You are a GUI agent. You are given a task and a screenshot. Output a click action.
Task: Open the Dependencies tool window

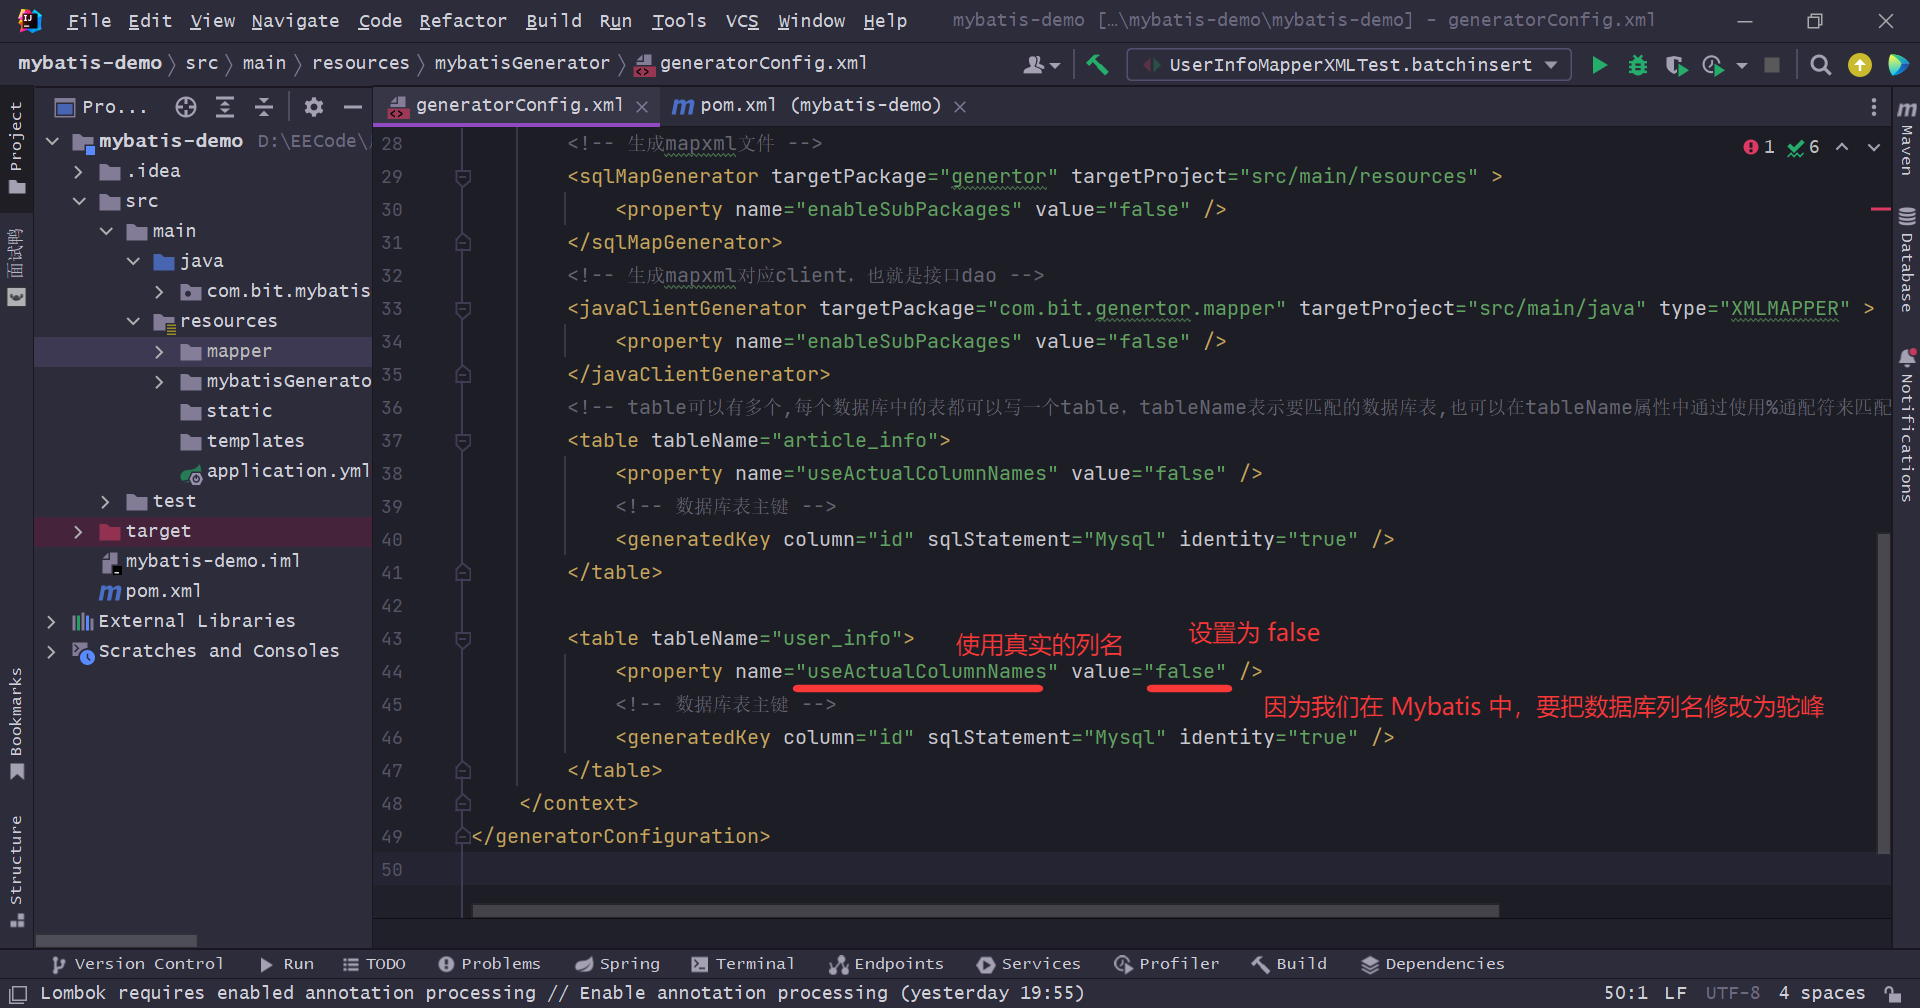pyautogui.click(x=1433, y=964)
